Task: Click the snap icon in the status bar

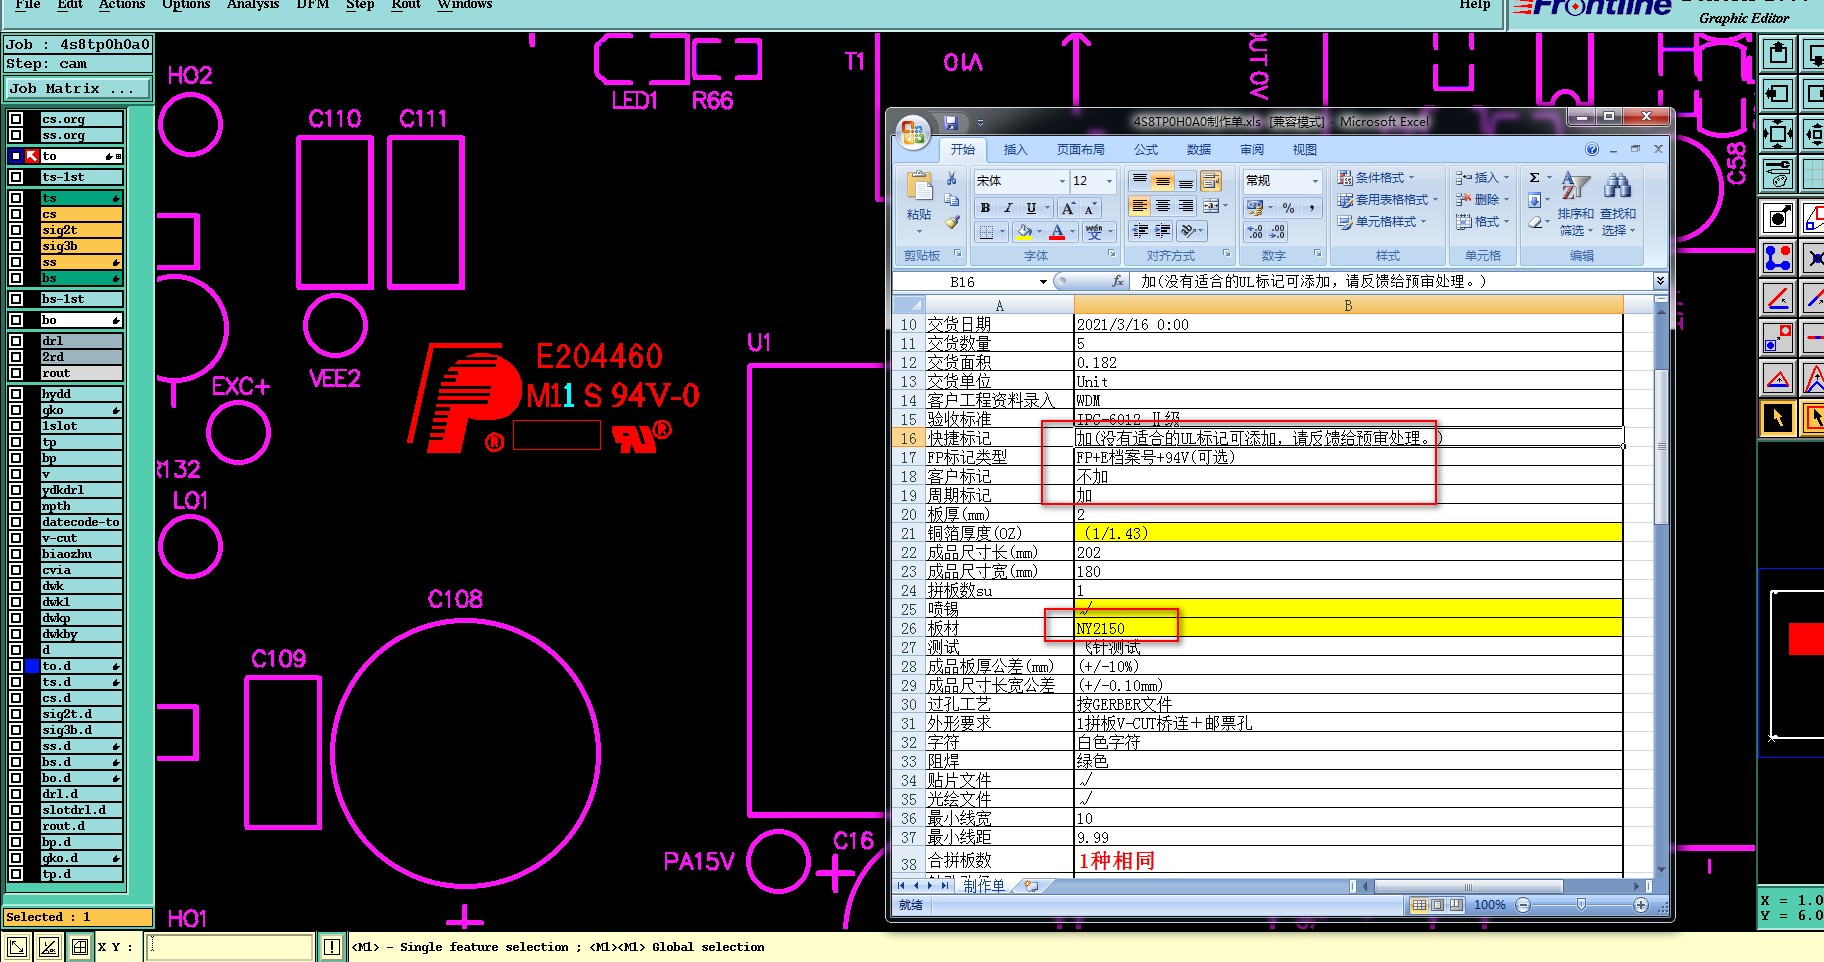Action: tap(80, 947)
